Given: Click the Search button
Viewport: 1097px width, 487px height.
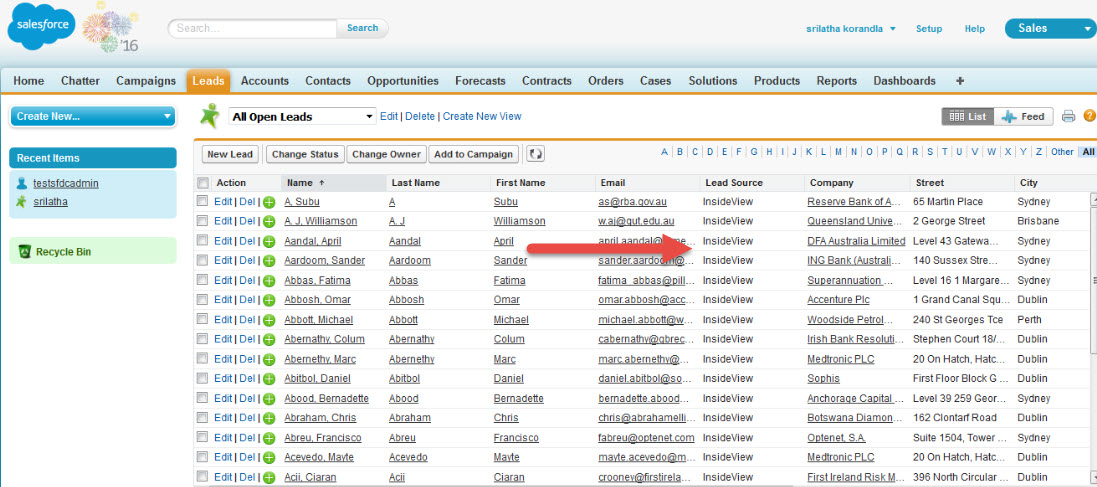Looking at the screenshot, I should pyautogui.click(x=362, y=28).
